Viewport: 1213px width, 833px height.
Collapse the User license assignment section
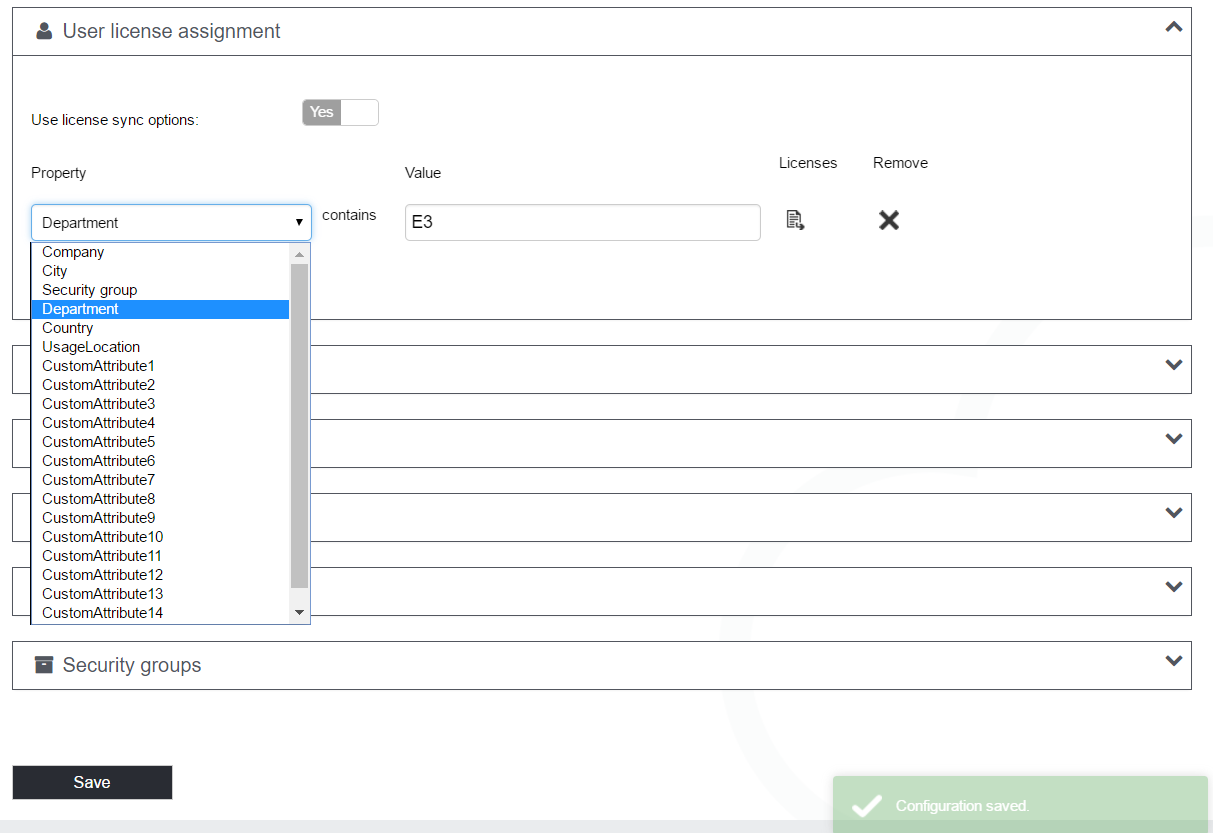click(x=1174, y=28)
